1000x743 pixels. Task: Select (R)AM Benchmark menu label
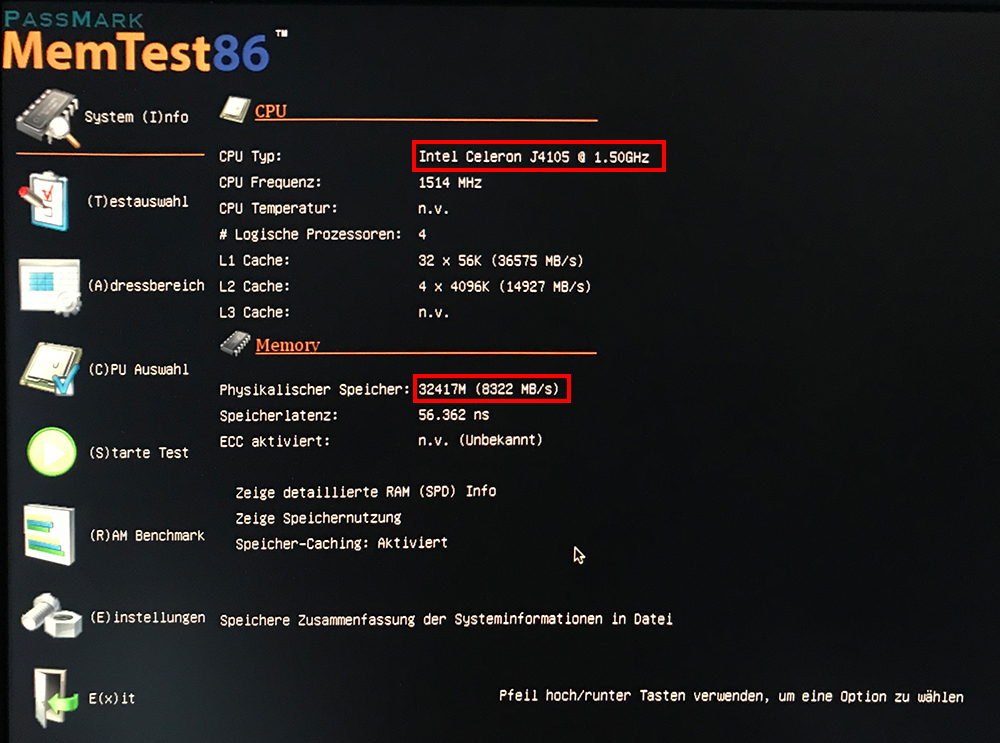[x=147, y=535]
